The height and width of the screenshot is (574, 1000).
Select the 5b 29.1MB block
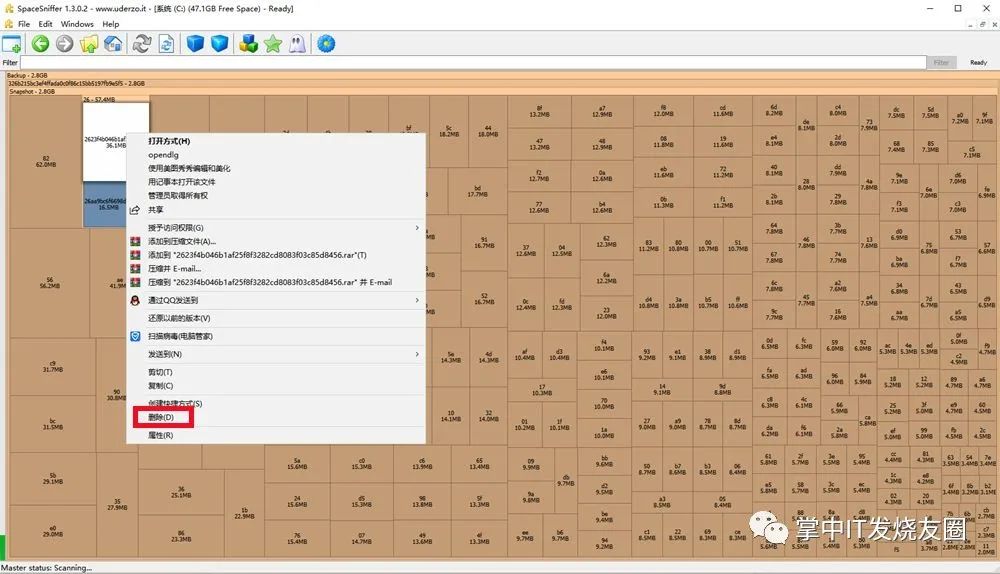(x=52, y=478)
